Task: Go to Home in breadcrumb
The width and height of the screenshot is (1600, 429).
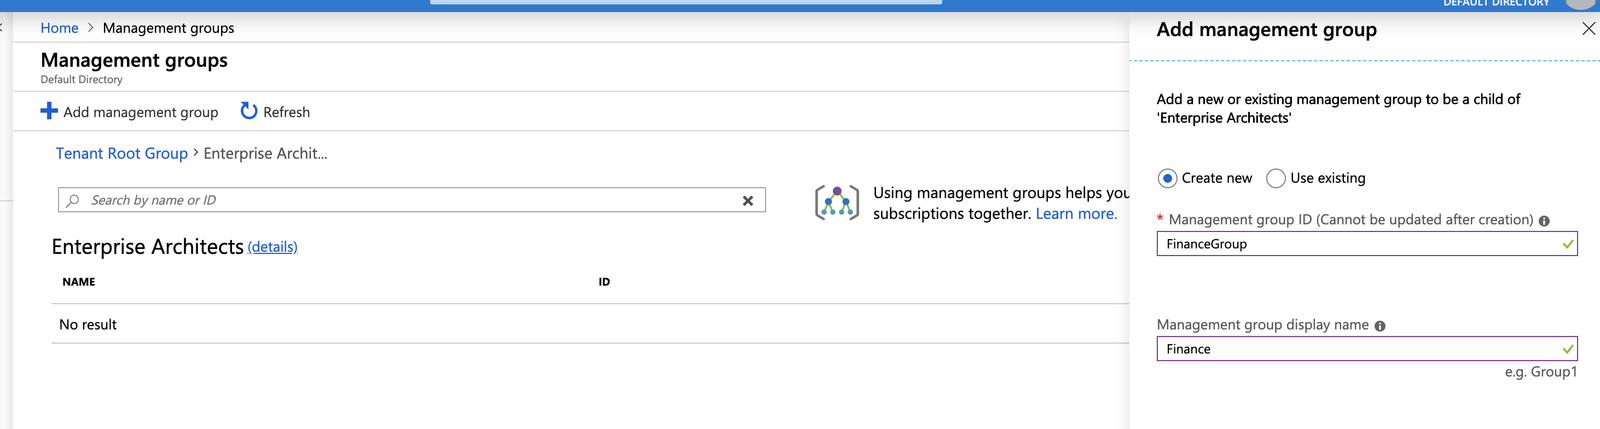Action: coord(59,28)
